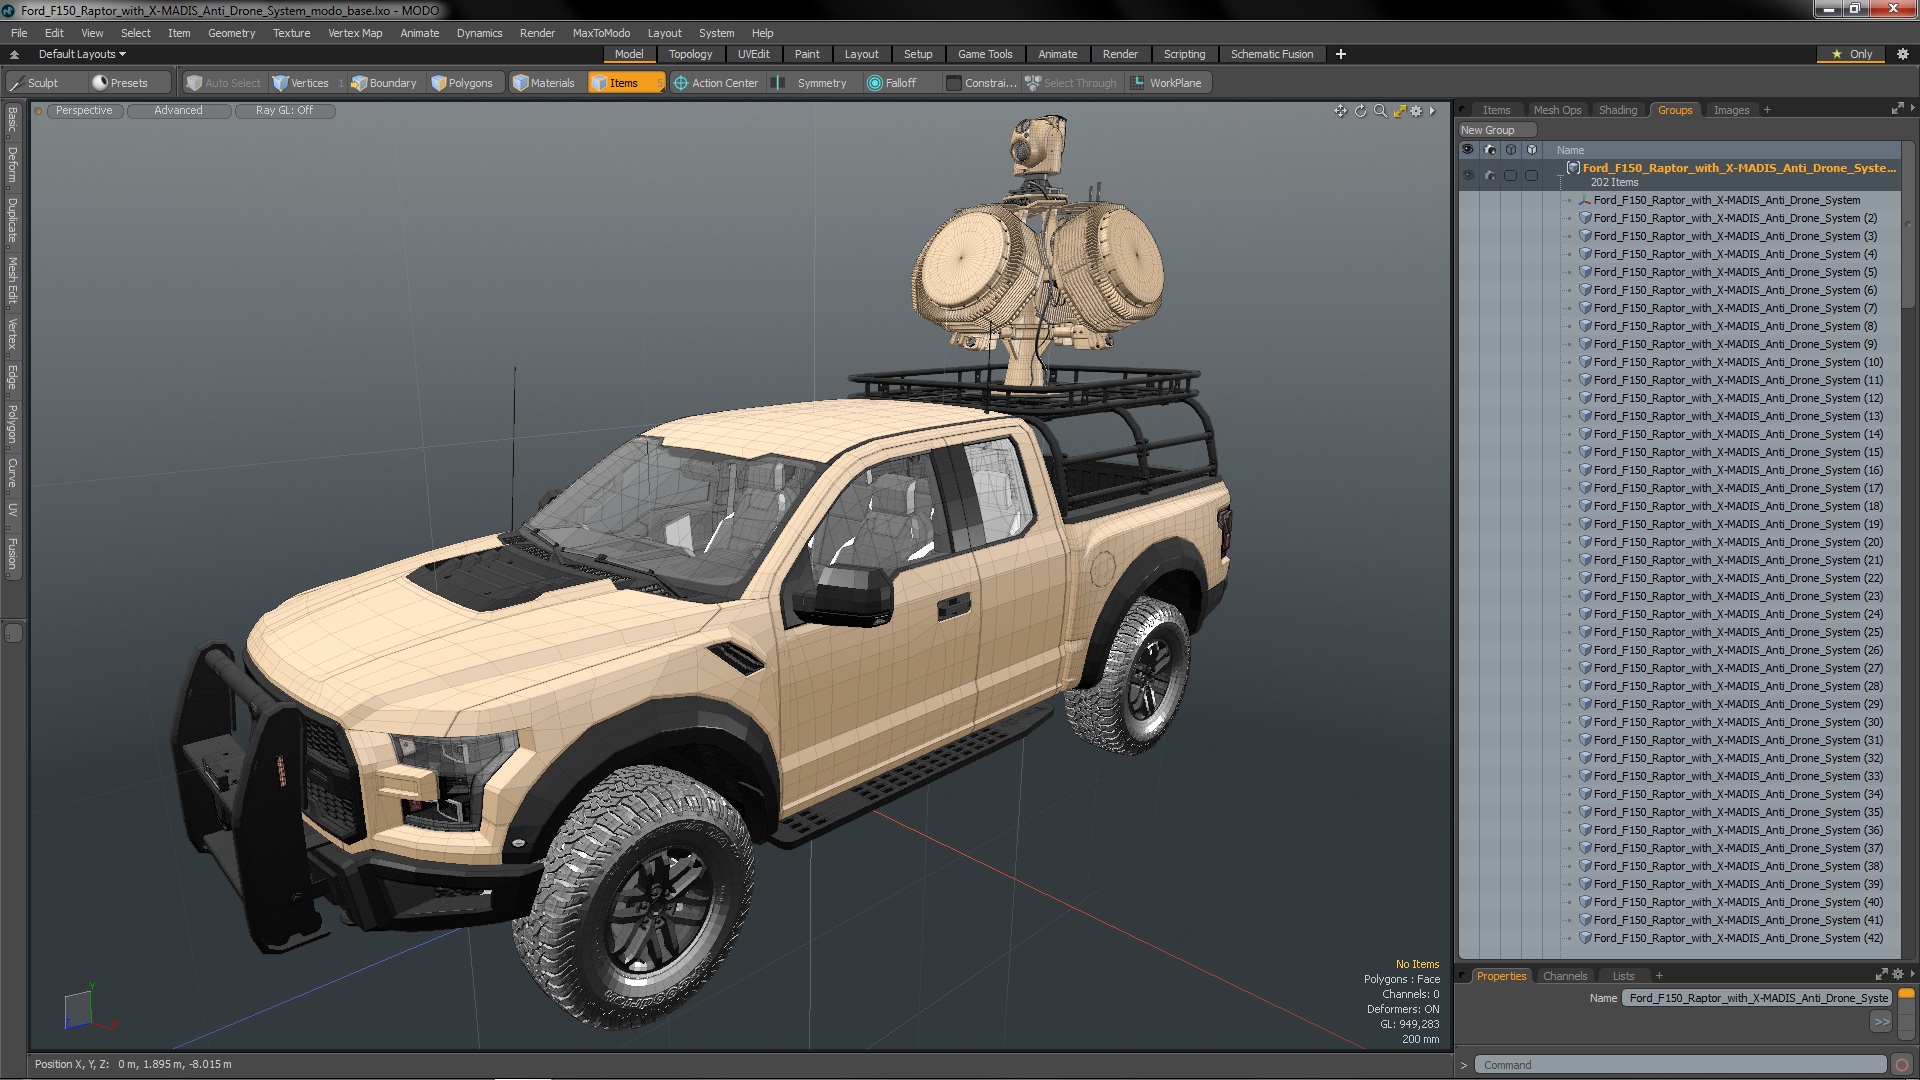
Task: Open the Default Layouts dropdown
Action: coord(82,54)
